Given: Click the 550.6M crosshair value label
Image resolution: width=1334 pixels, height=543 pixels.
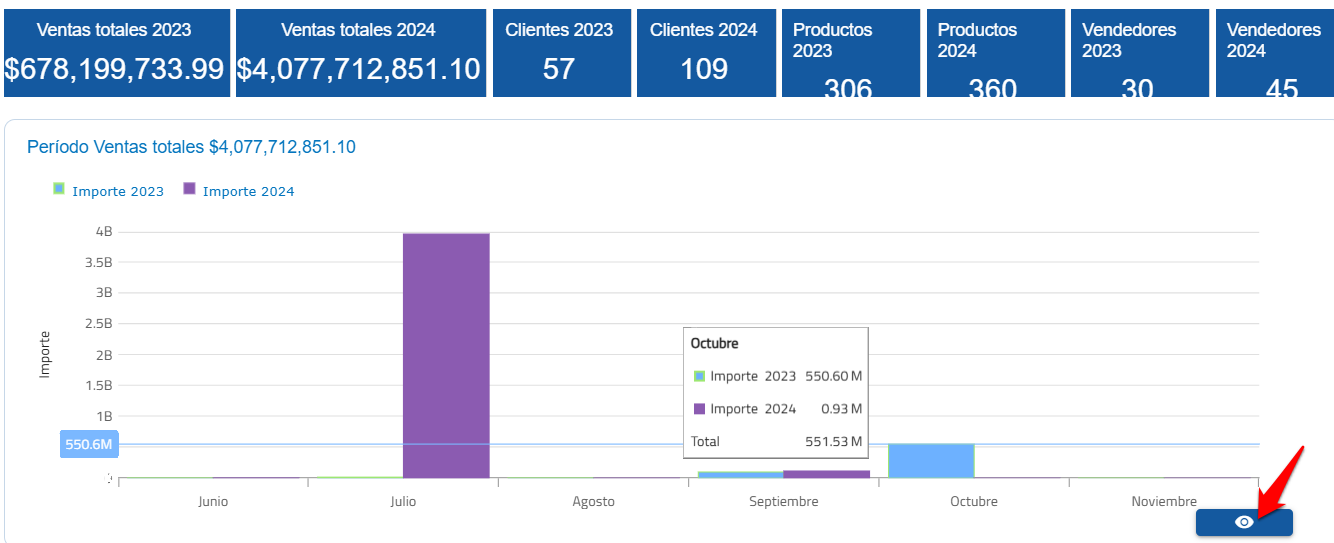Looking at the screenshot, I should pyautogui.click(x=89, y=444).
